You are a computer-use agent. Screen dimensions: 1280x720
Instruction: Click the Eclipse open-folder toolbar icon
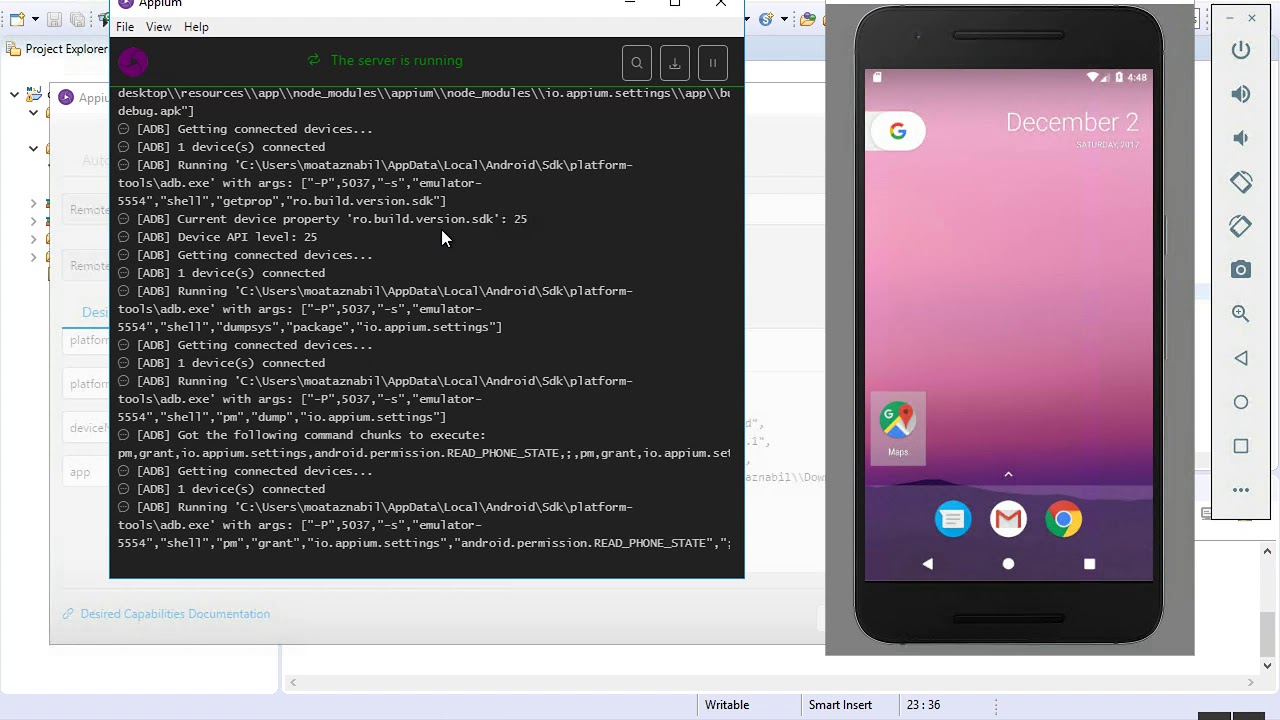[807, 19]
